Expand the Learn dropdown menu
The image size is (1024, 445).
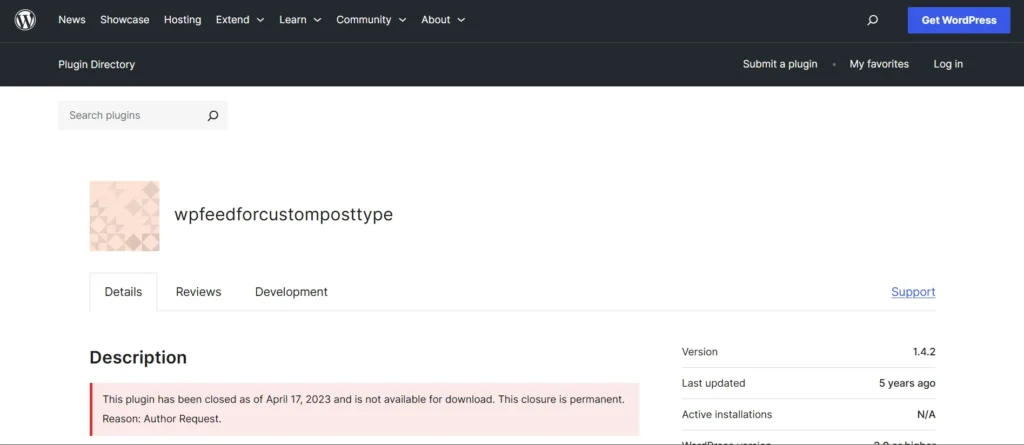300,20
